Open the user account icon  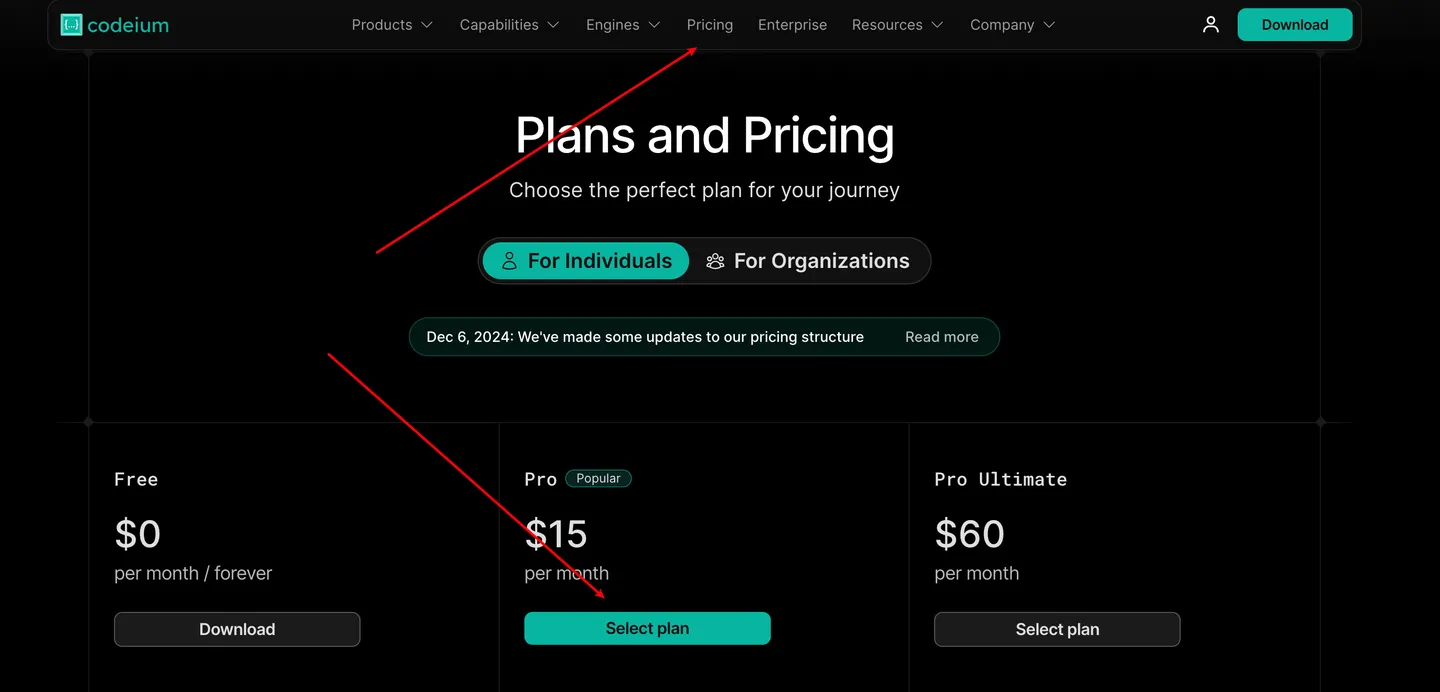point(1211,25)
